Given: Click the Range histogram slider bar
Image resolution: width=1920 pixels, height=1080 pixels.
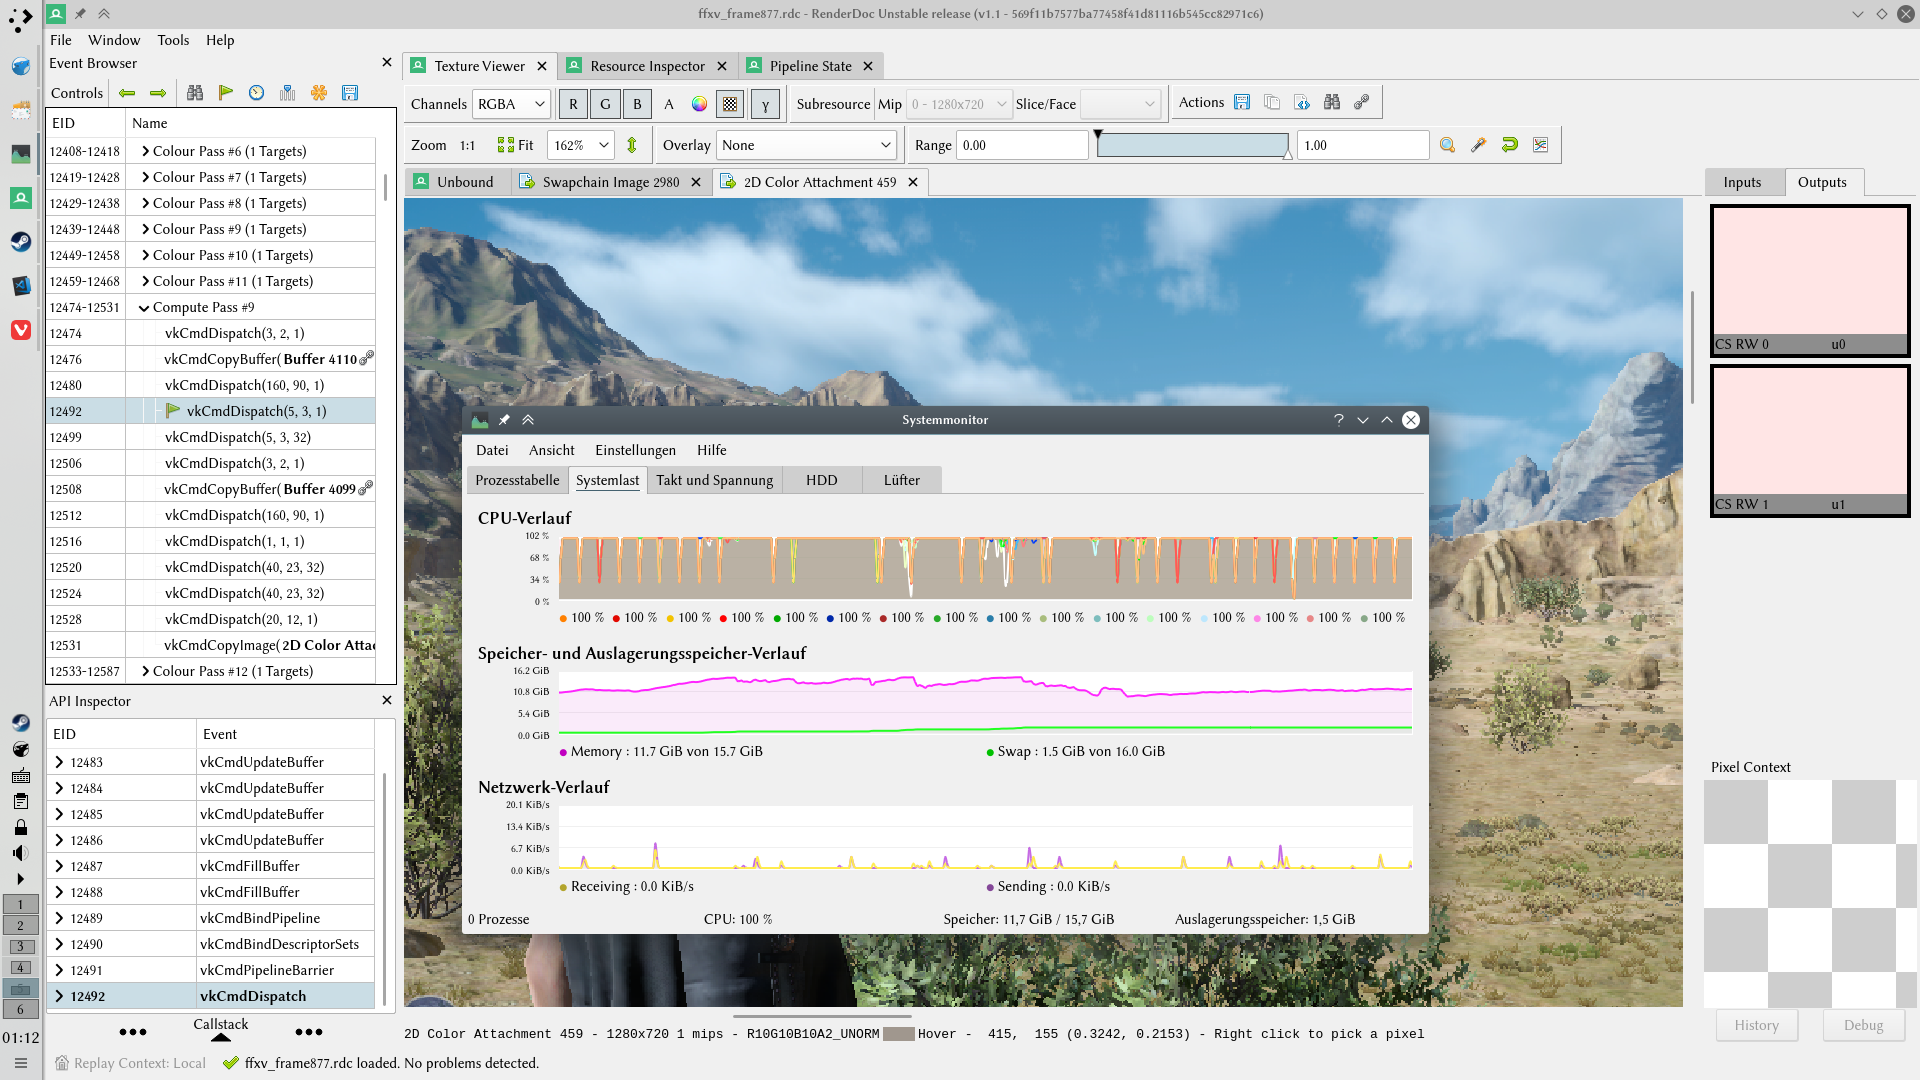Looking at the screenshot, I should click(1193, 145).
